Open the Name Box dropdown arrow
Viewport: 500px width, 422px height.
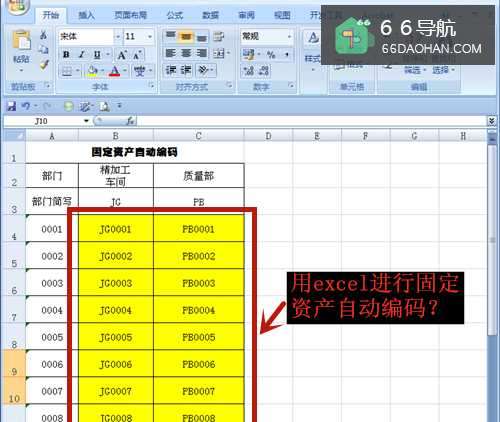tap(86, 121)
